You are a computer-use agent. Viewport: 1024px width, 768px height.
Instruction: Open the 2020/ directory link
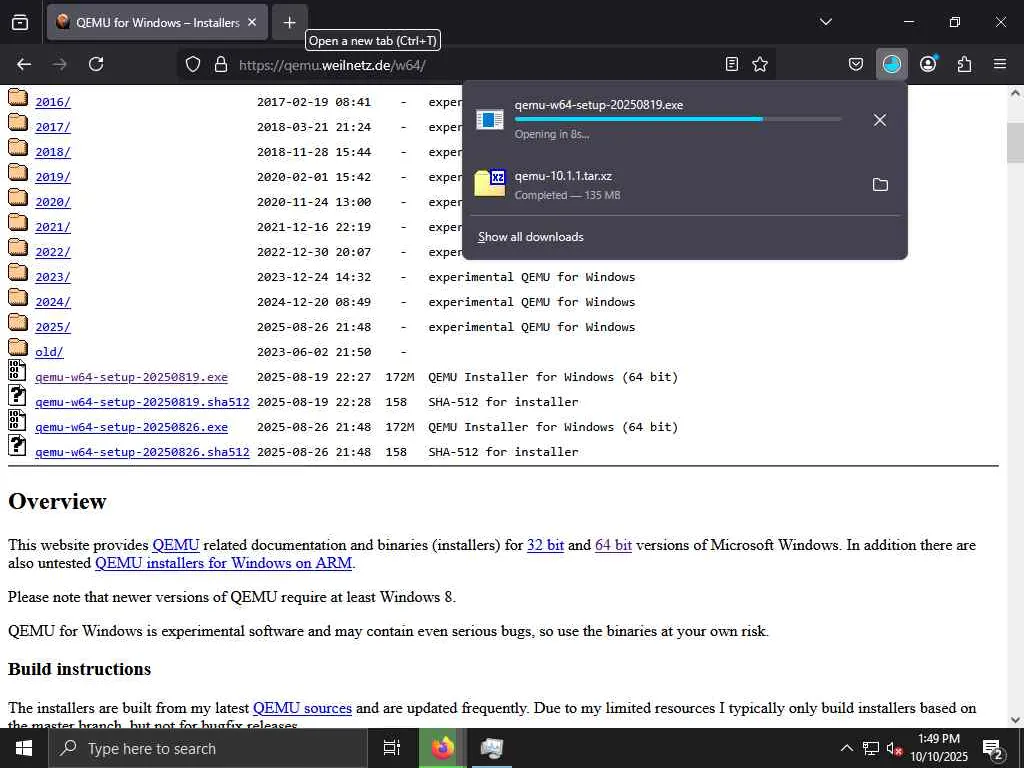point(53,202)
